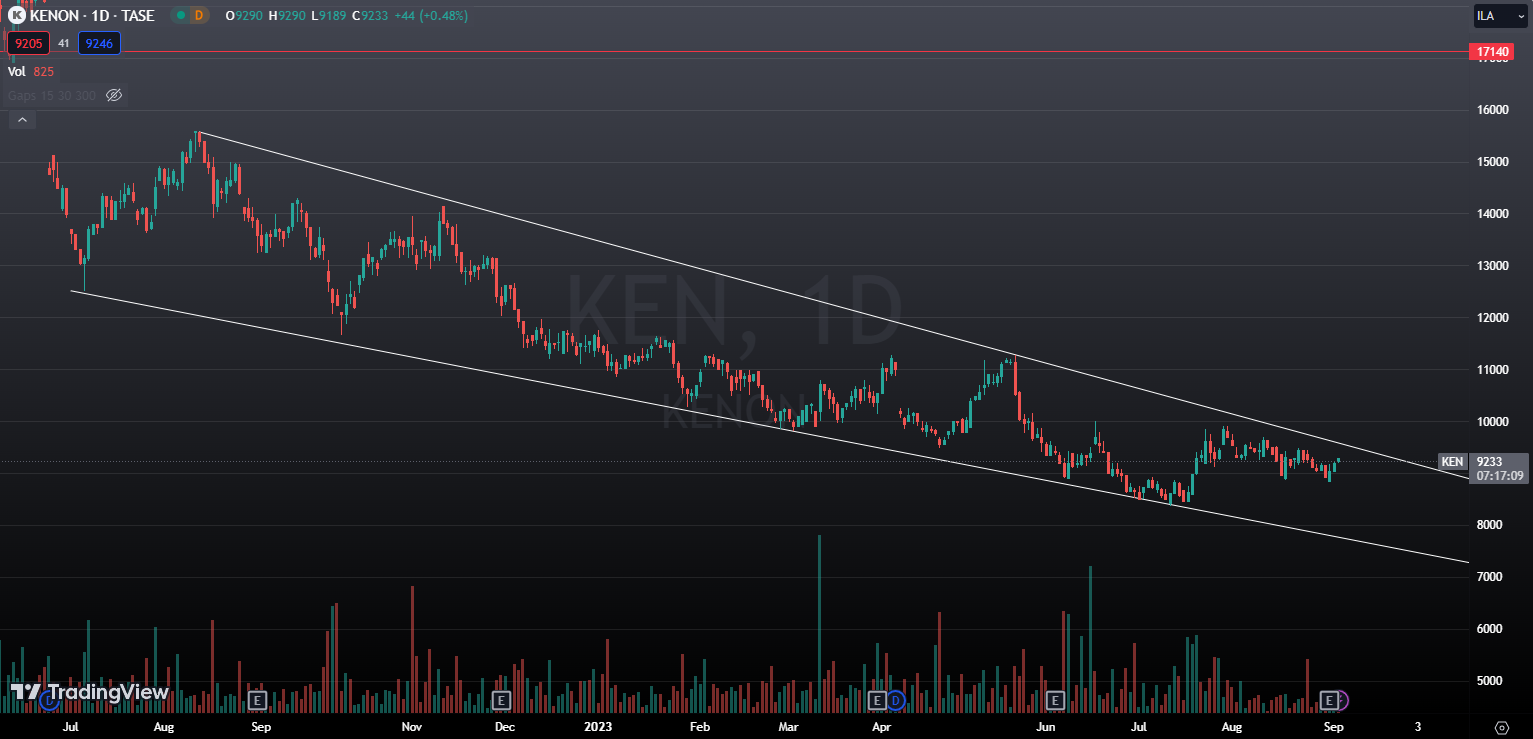This screenshot has height=739, width=1533.
Task: Click the buy price button 9246
Action: (x=100, y=43)
